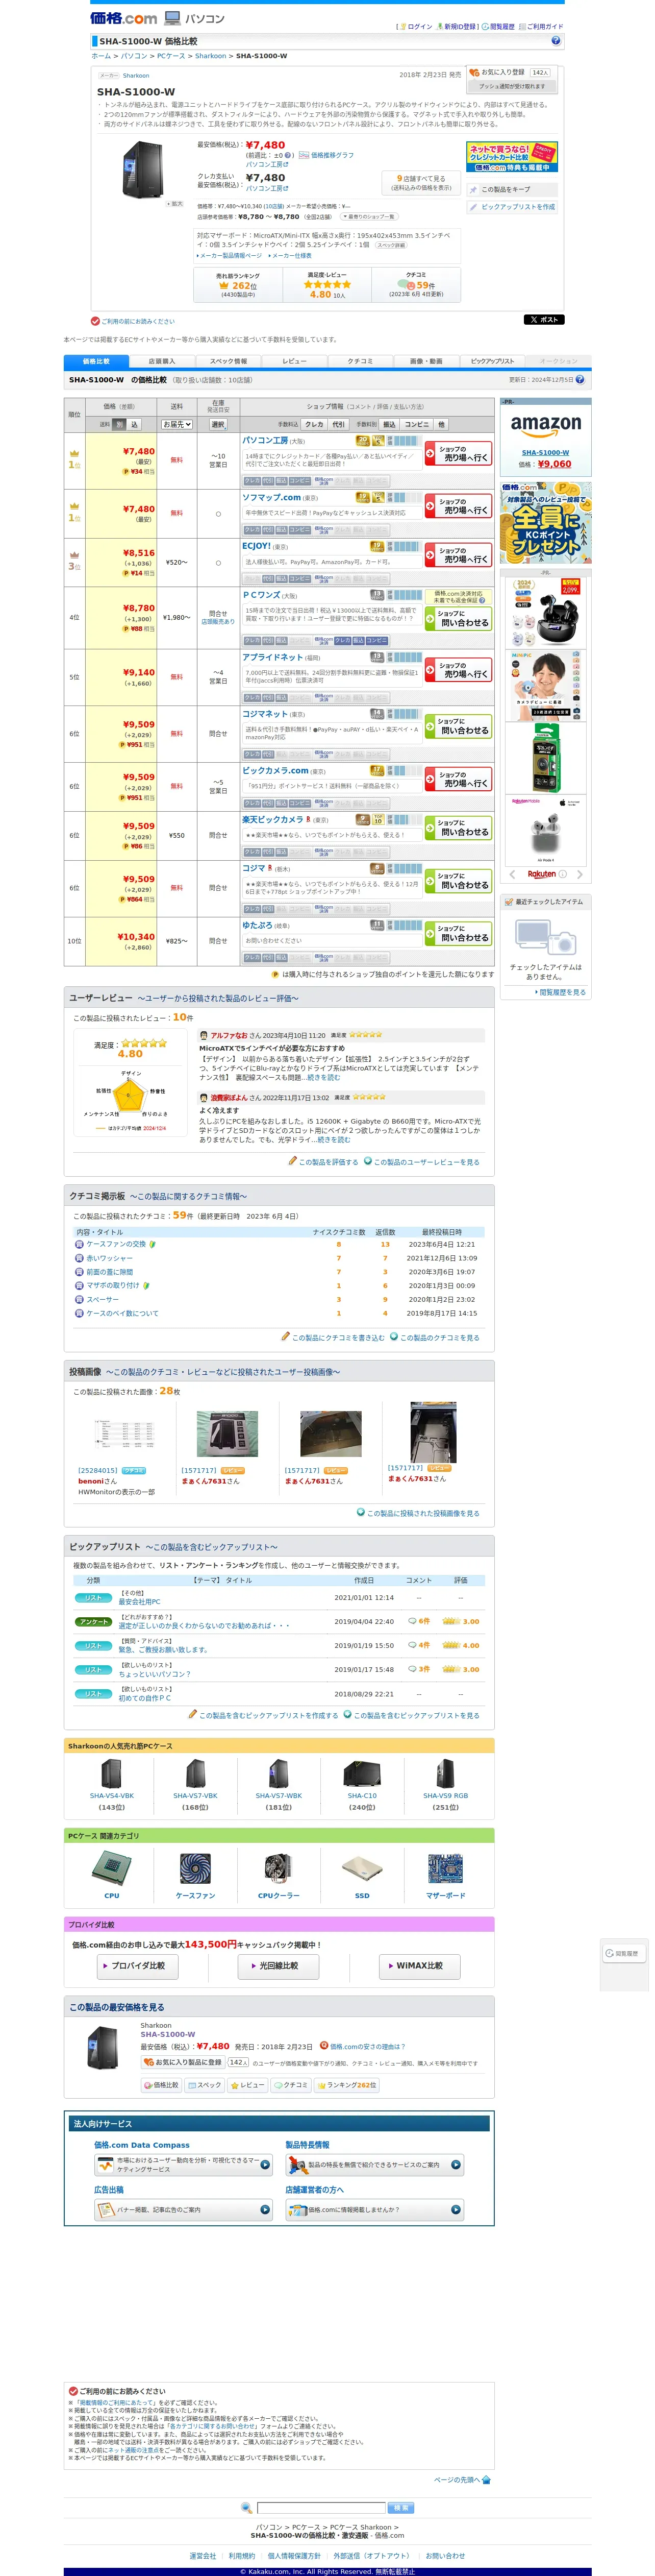Open the product image of SHA-S1000-W case
The width and height of the screenshot is (655, 2576).
(143, 169)
